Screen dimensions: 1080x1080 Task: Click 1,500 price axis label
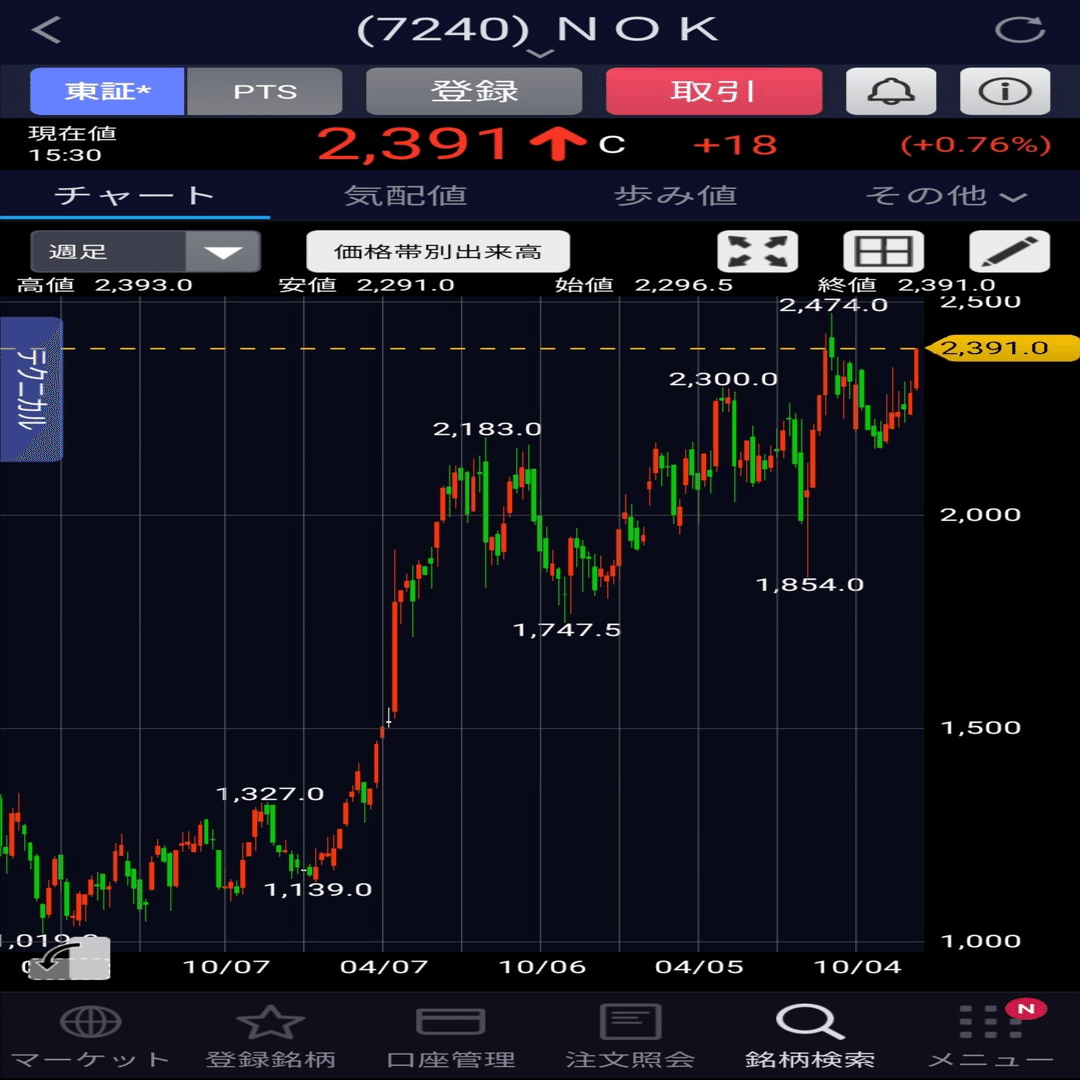[981, 728]
